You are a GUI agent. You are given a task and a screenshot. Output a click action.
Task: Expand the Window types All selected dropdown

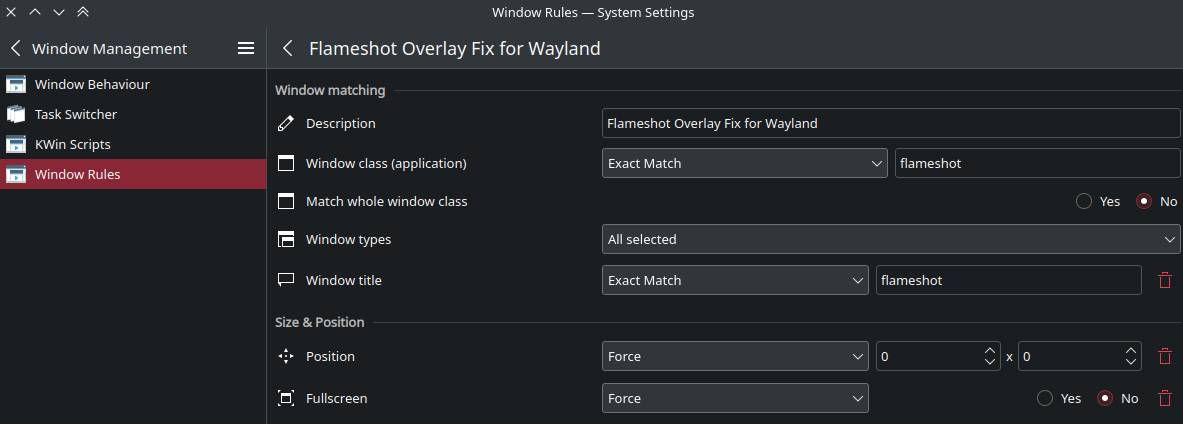click(x=891, y=240)
